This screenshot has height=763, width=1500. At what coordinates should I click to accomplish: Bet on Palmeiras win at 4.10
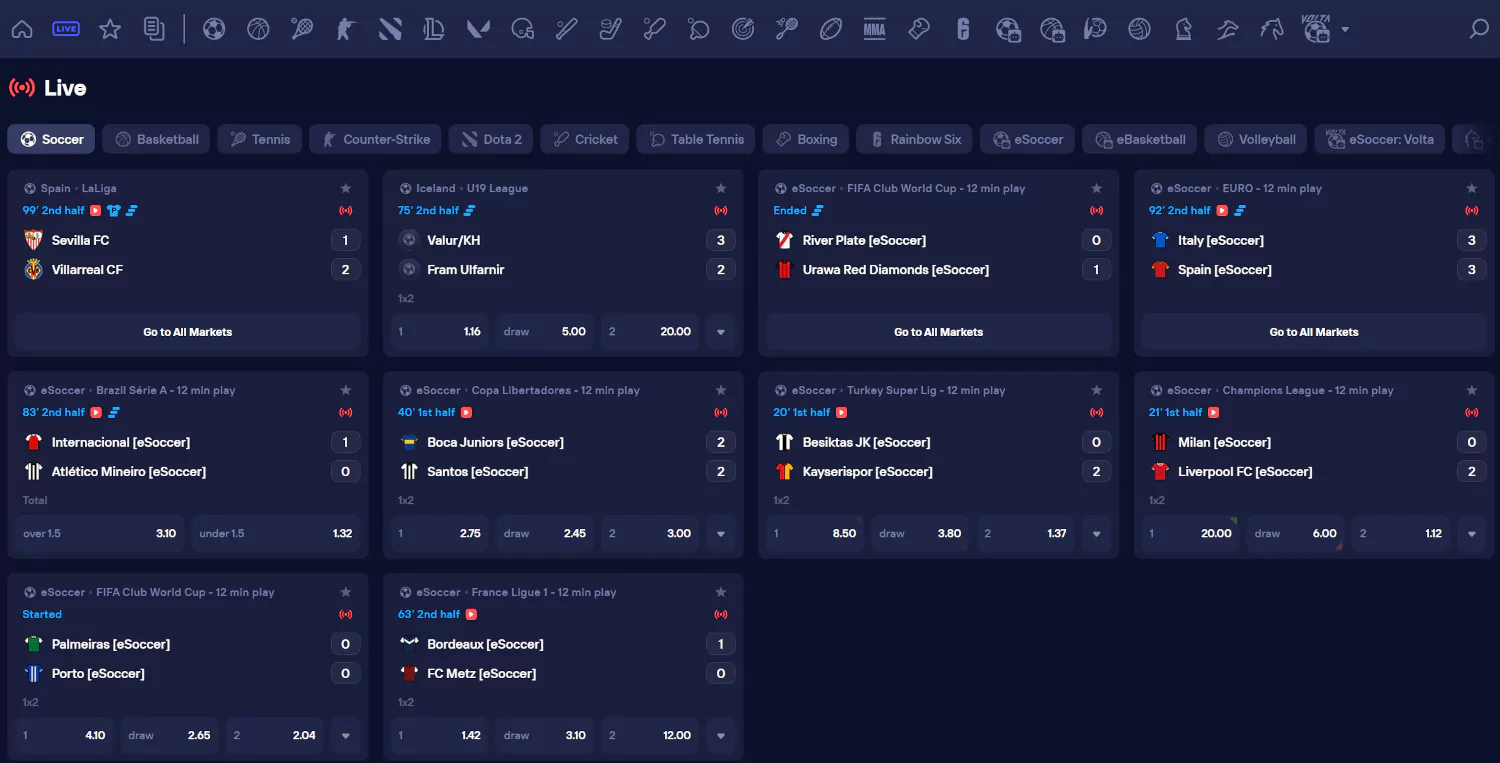[64, 736]
